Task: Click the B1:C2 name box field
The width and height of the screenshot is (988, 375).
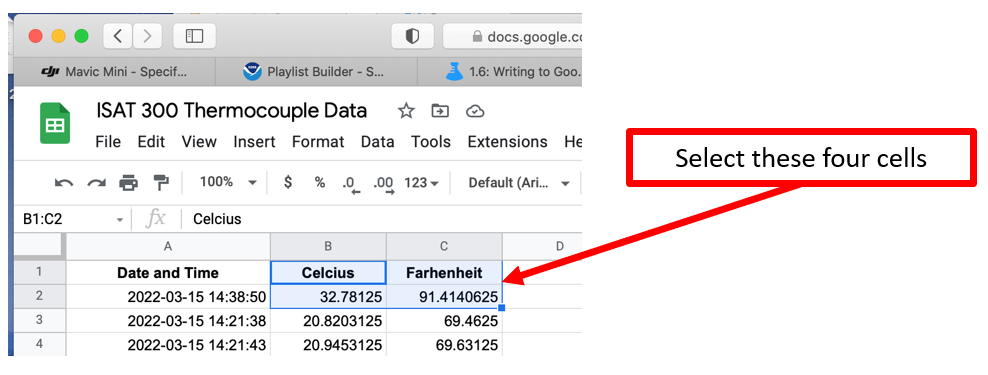Action: pos(72,219)
